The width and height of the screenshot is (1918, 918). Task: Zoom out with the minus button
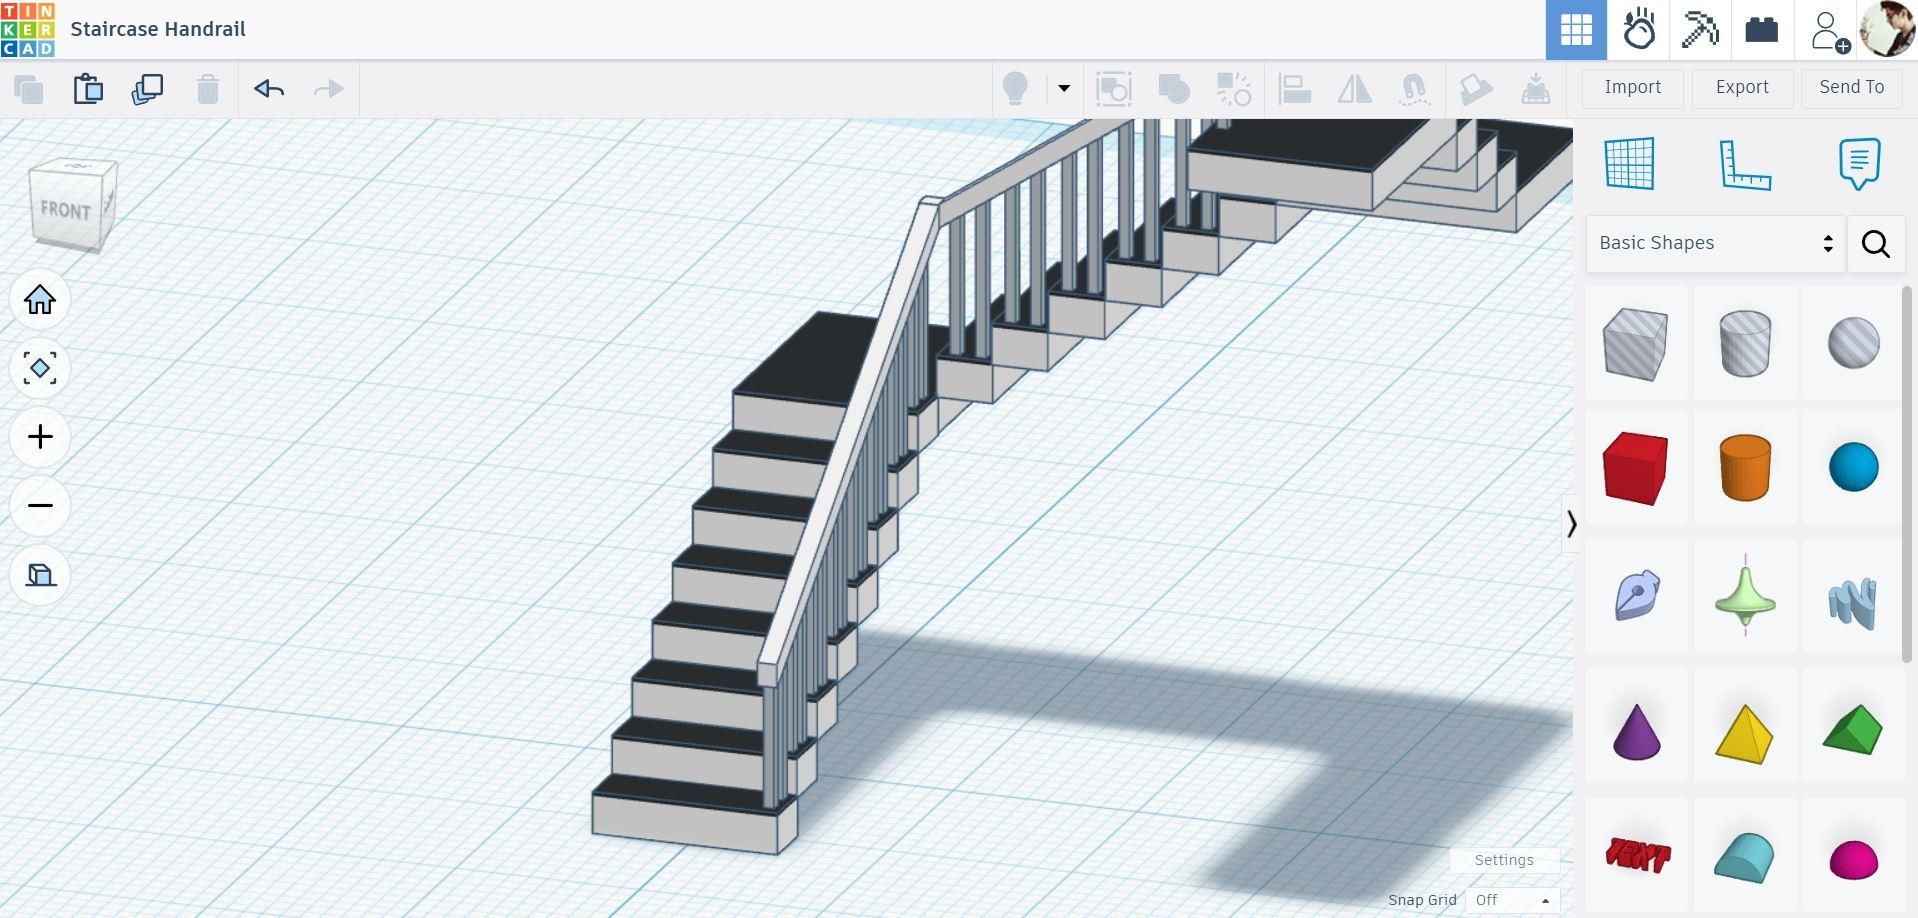point(40,506)
